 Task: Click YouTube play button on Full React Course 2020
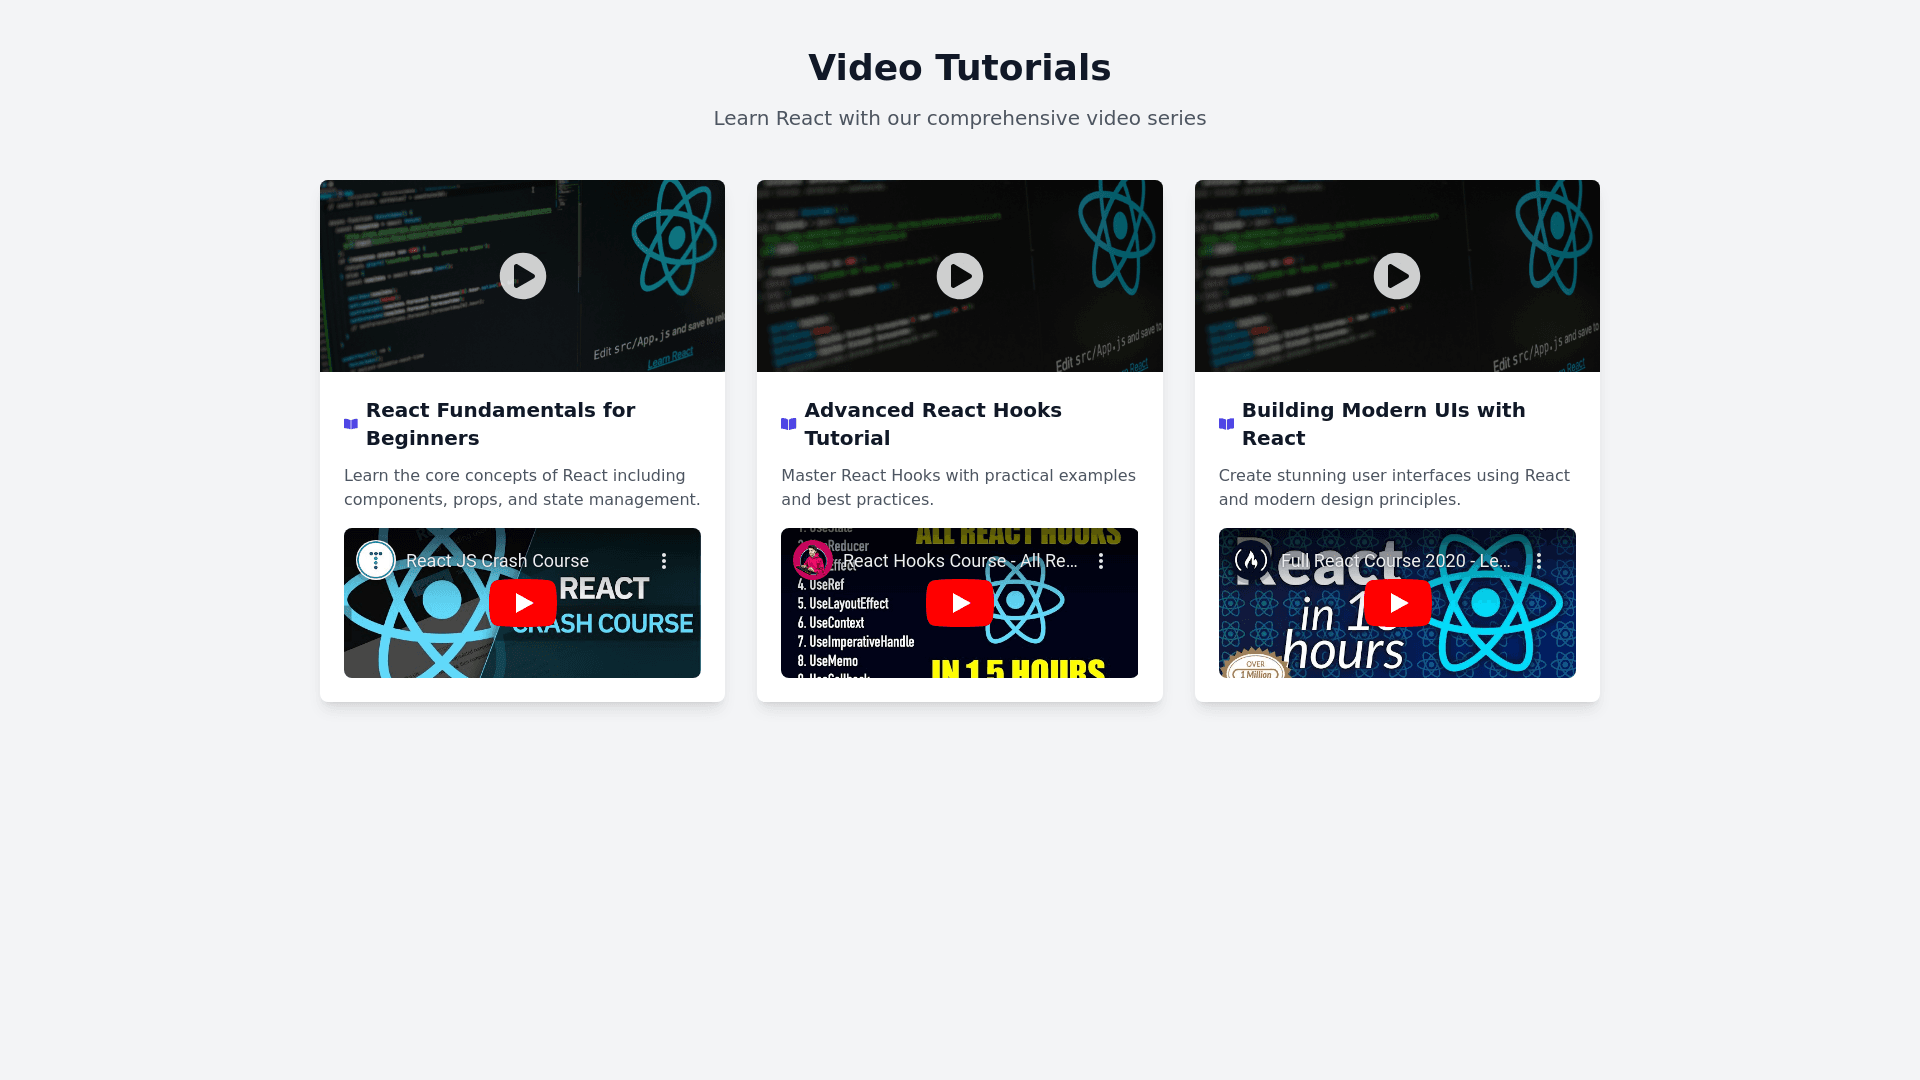point(1397,603)
